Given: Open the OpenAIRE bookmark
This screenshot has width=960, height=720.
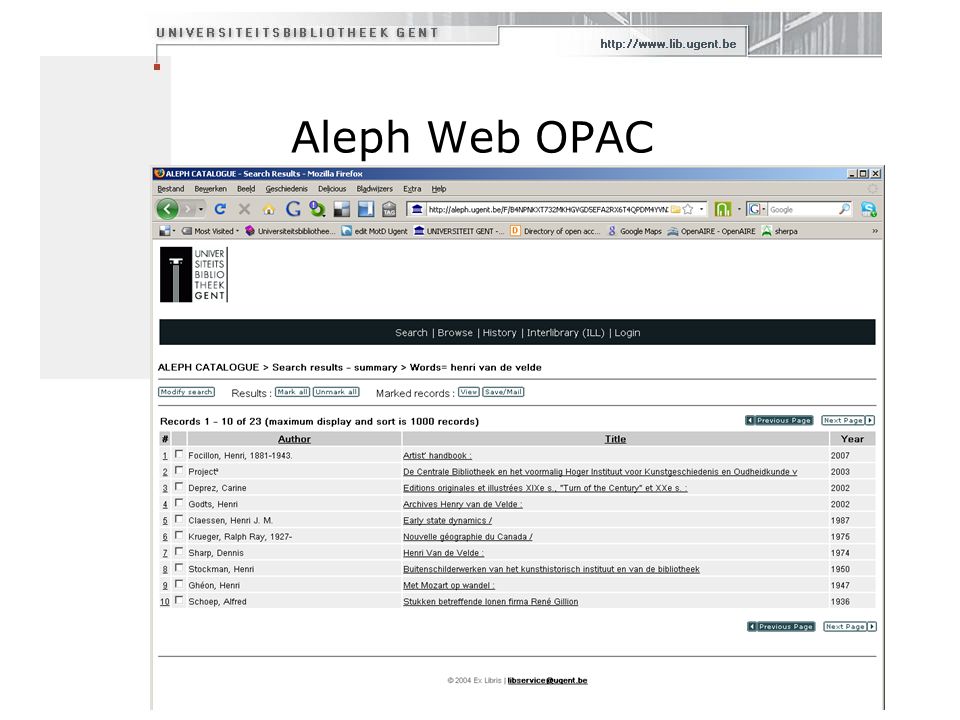Looking at the screenshot, I should click(711, 231).
